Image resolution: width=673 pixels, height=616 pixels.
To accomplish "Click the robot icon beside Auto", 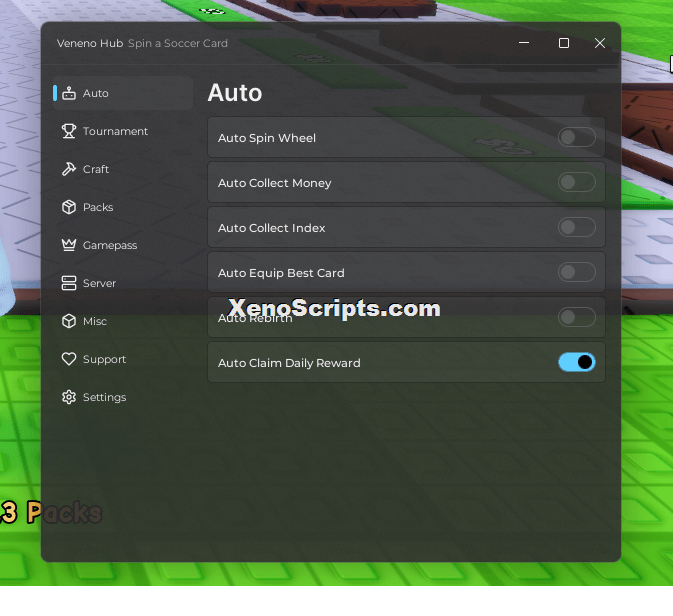I will coord(69,93).
